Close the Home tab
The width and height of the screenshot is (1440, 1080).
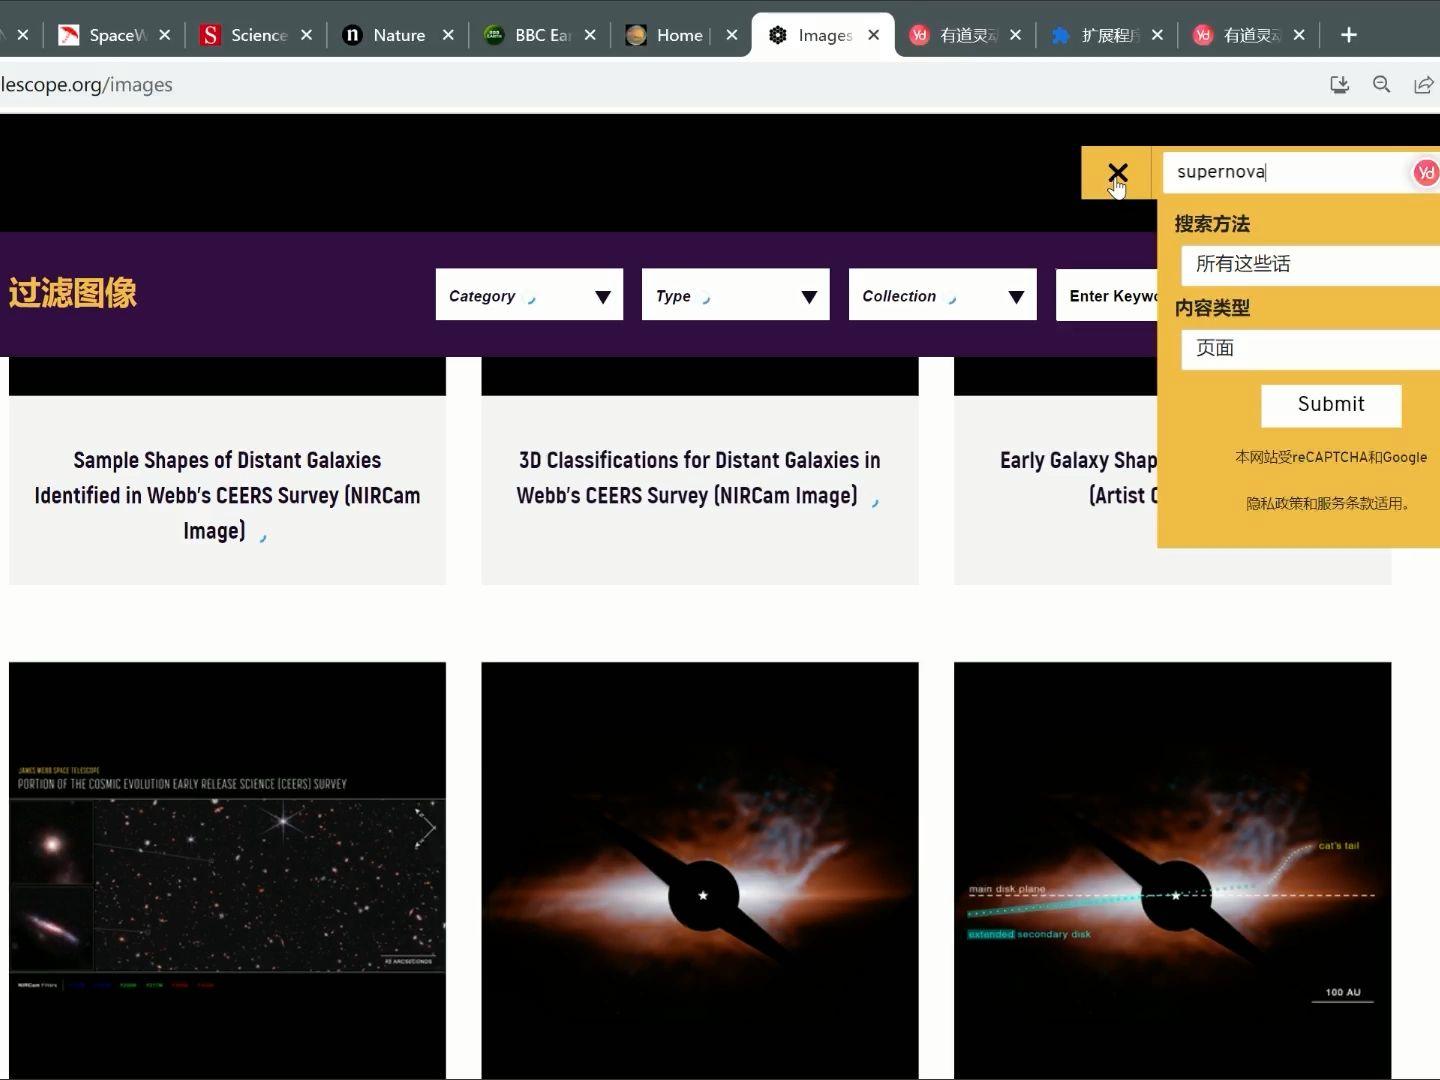[x=732, y=35]
